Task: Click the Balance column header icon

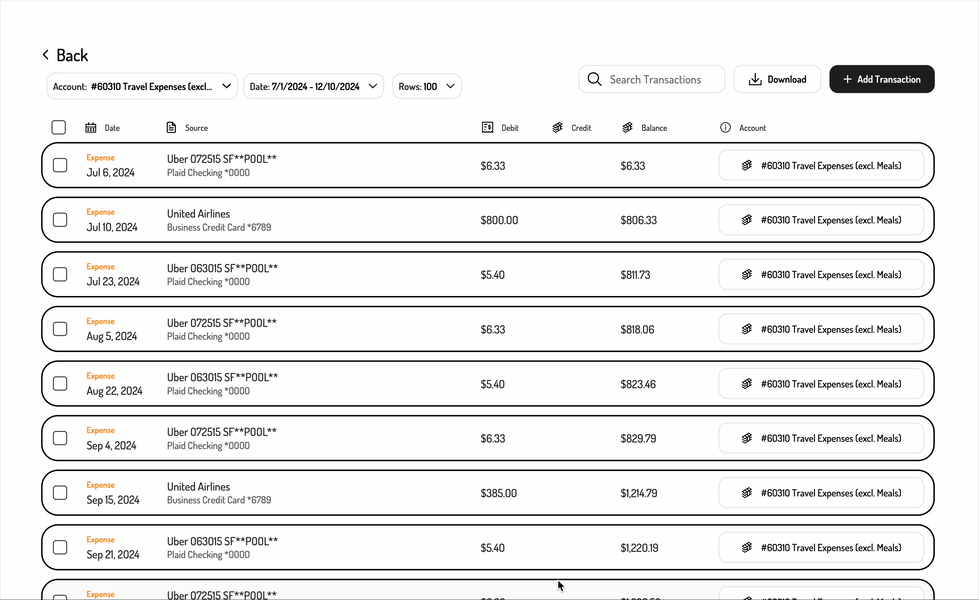Action: tap(627, 127)
